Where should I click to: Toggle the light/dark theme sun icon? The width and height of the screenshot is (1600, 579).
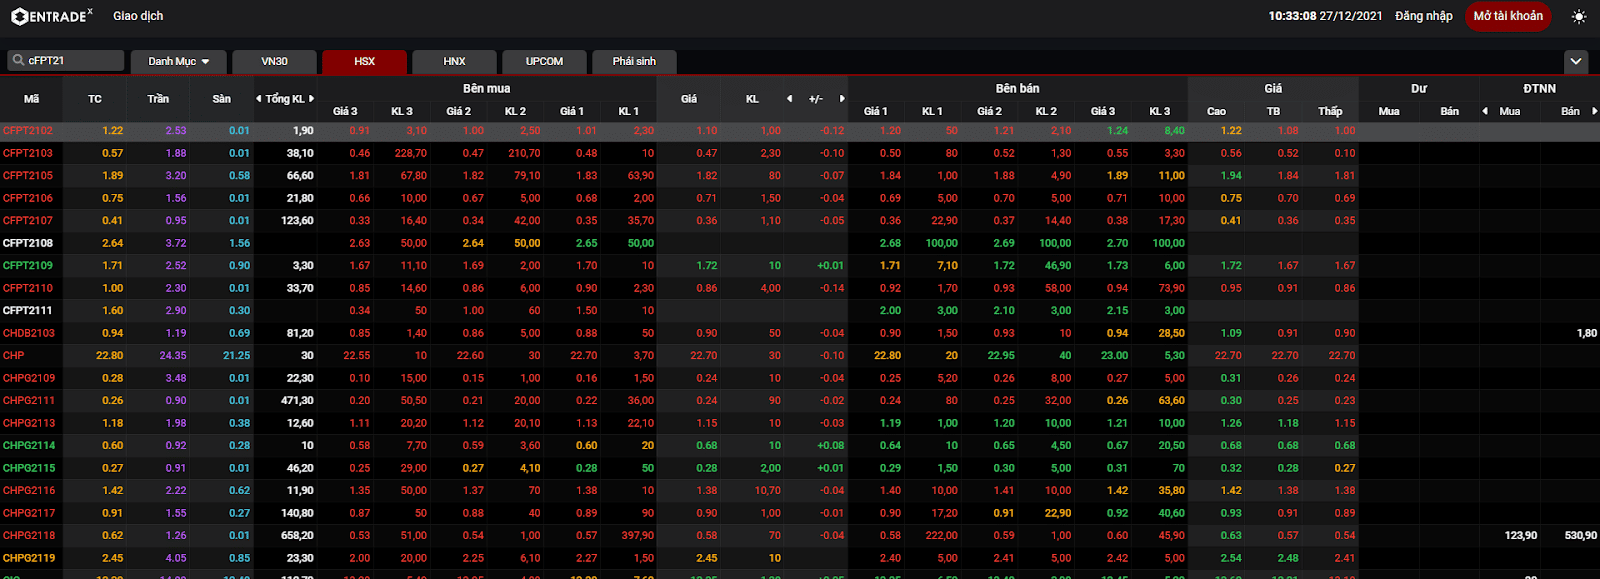click(x=1579, y=16)
